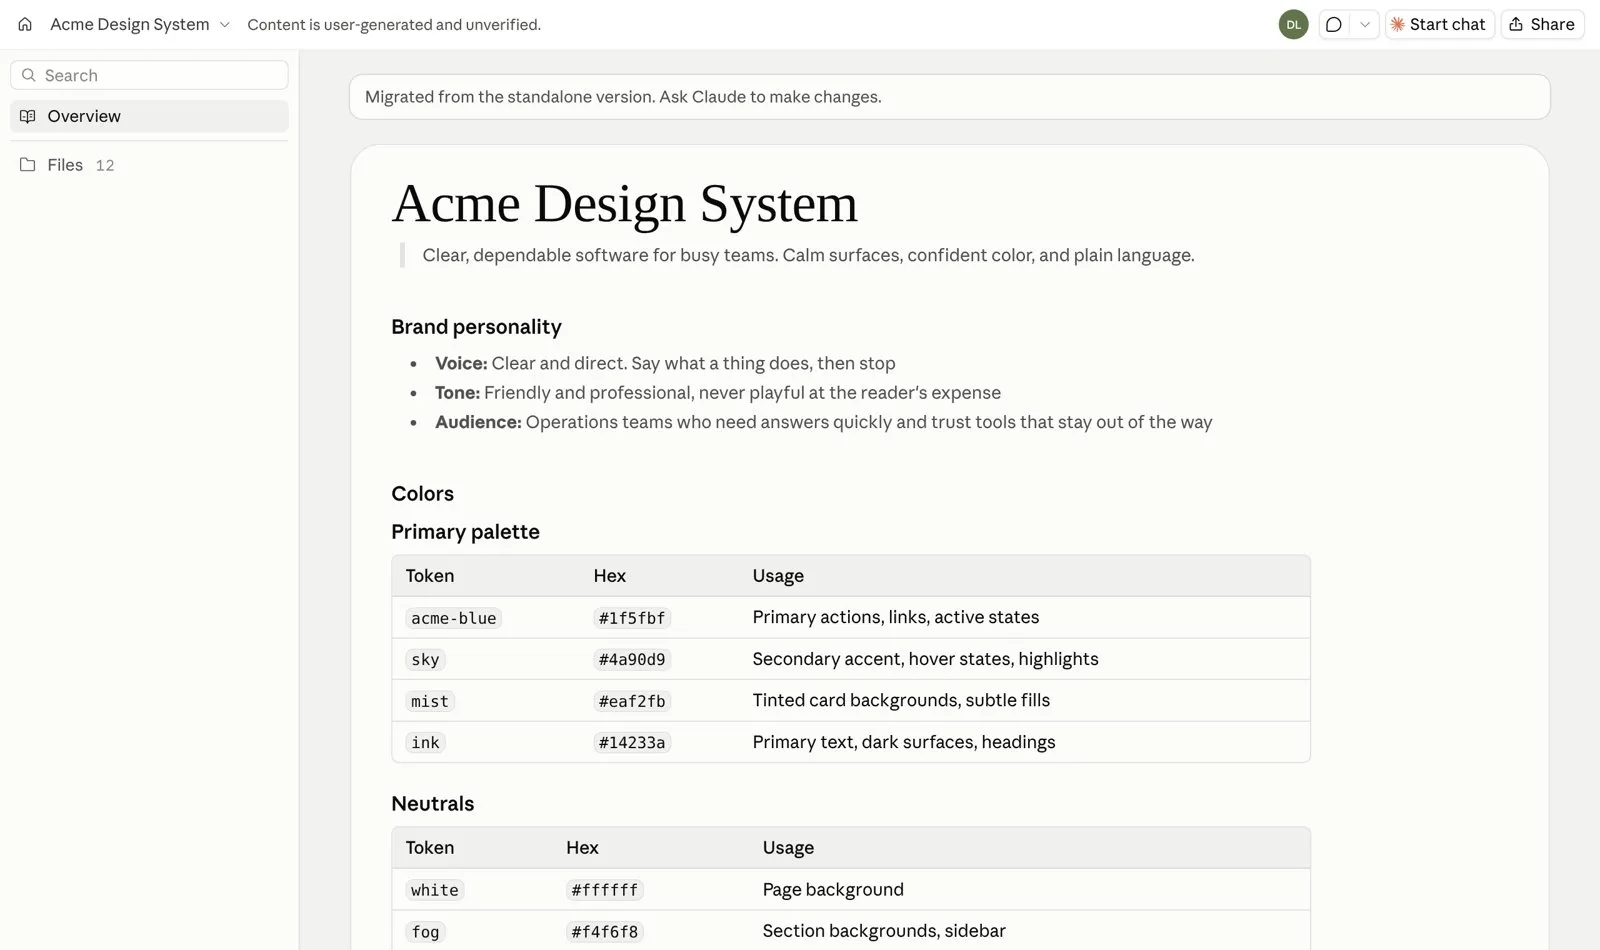
Task: Click 'Secondary accent, hover states, highlights' usage
Action: (925, 659)
